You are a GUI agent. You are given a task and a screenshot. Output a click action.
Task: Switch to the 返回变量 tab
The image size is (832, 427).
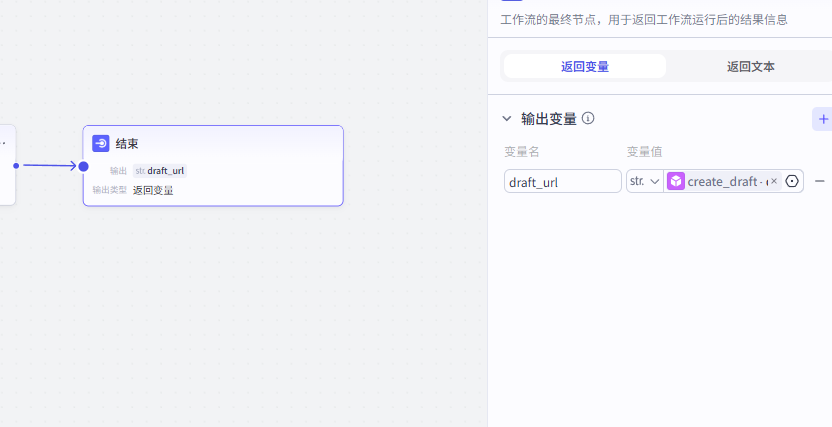[585, 67]
